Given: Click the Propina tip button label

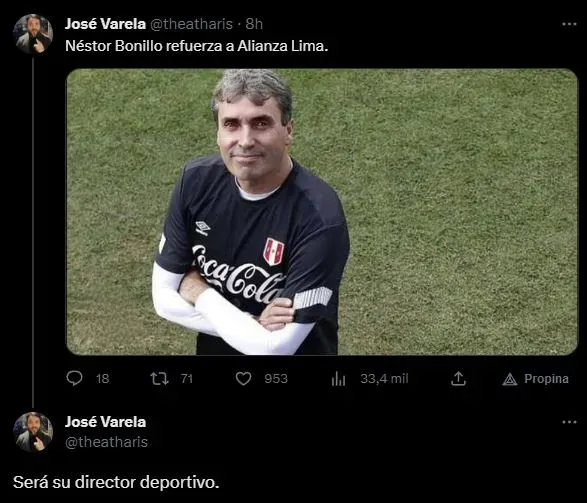Looking at the screenshot, I should point(546,379).
